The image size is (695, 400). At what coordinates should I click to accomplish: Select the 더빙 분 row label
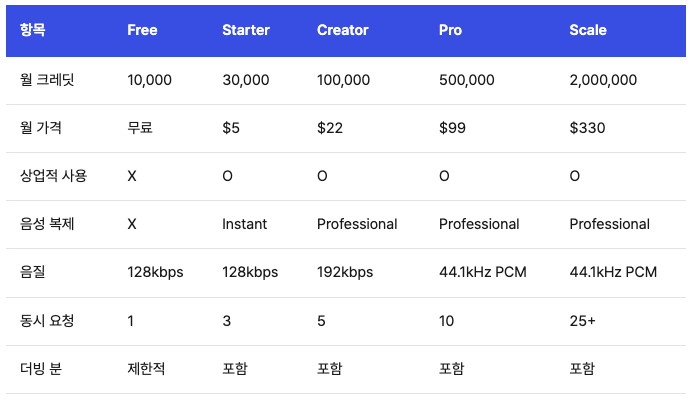pyautogui.click(x=41, y=369)
